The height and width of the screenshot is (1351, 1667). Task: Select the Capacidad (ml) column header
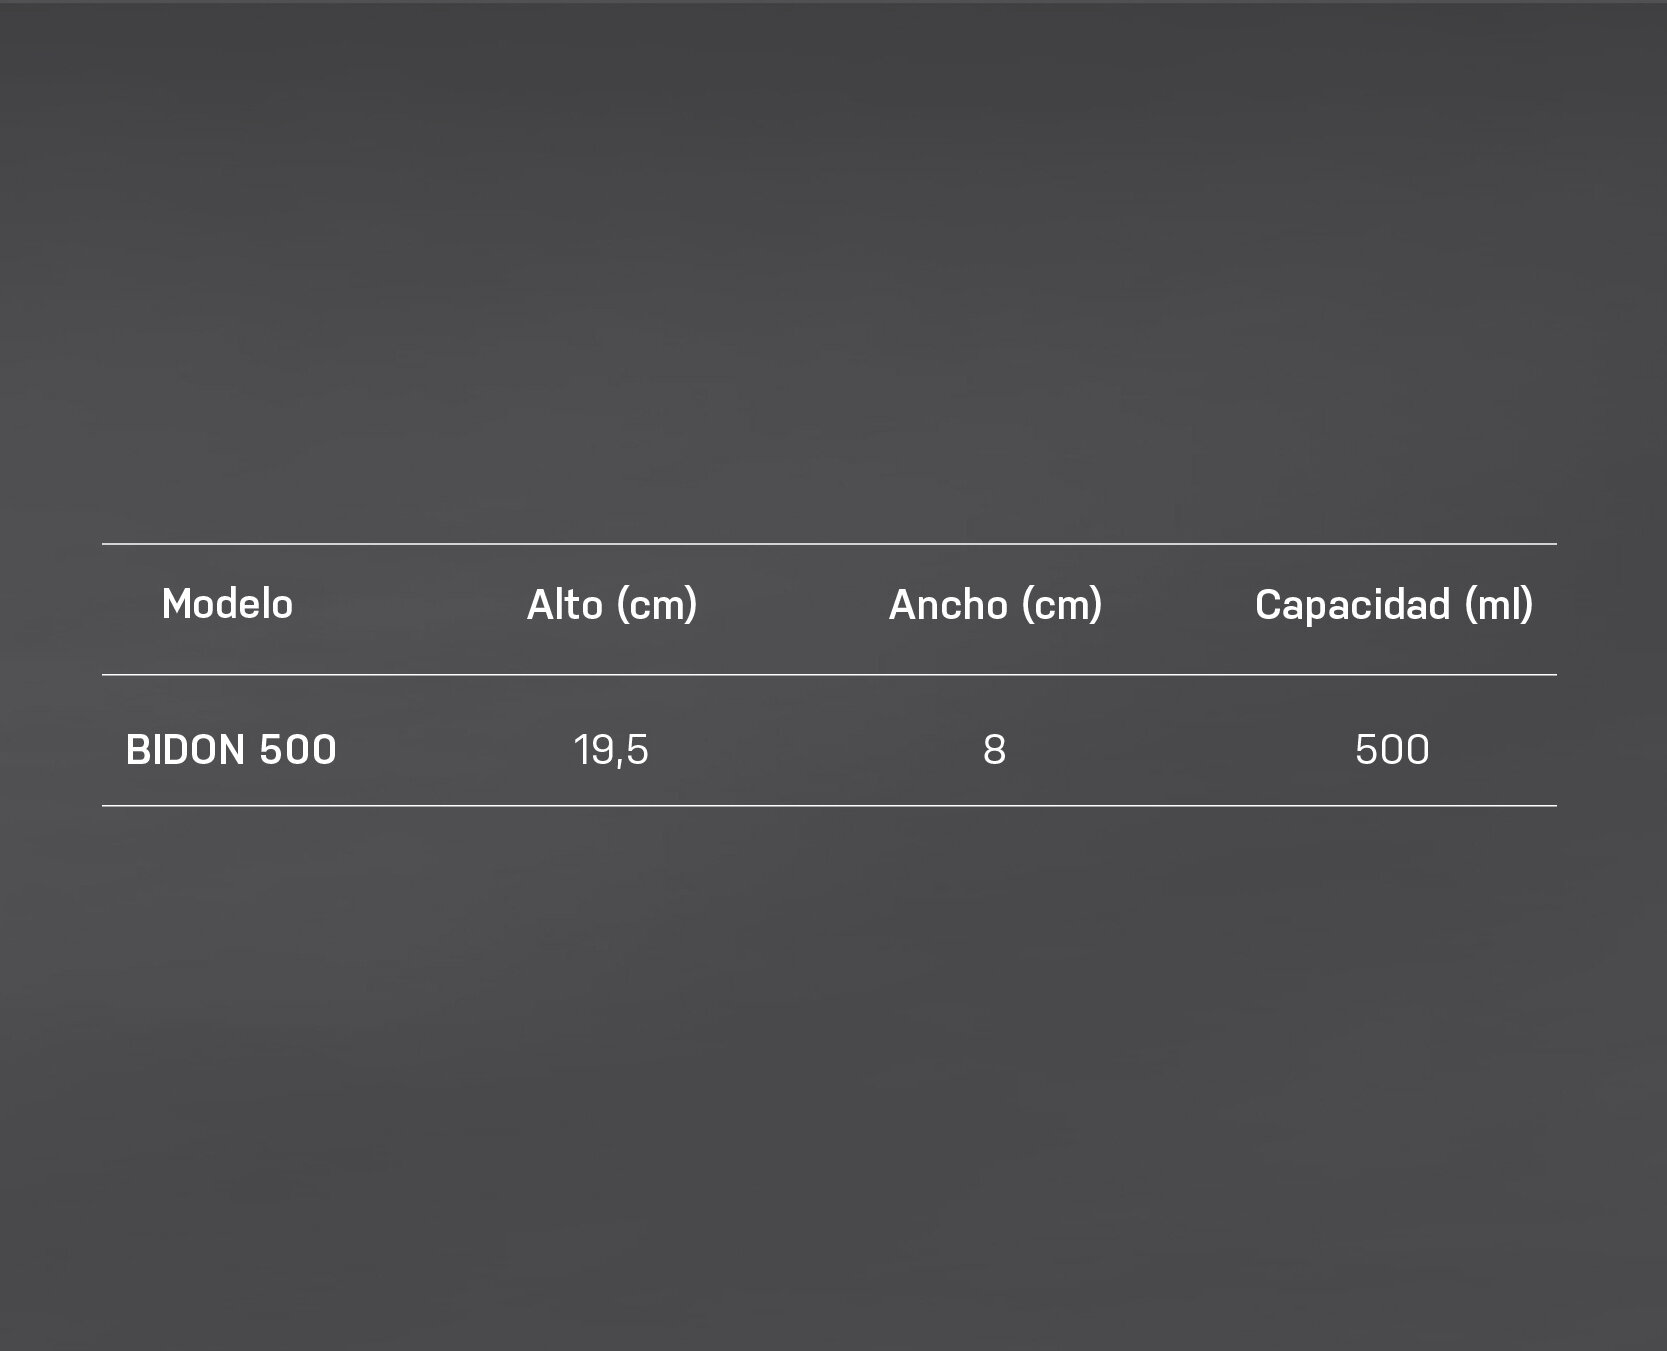coord(1393,605)
